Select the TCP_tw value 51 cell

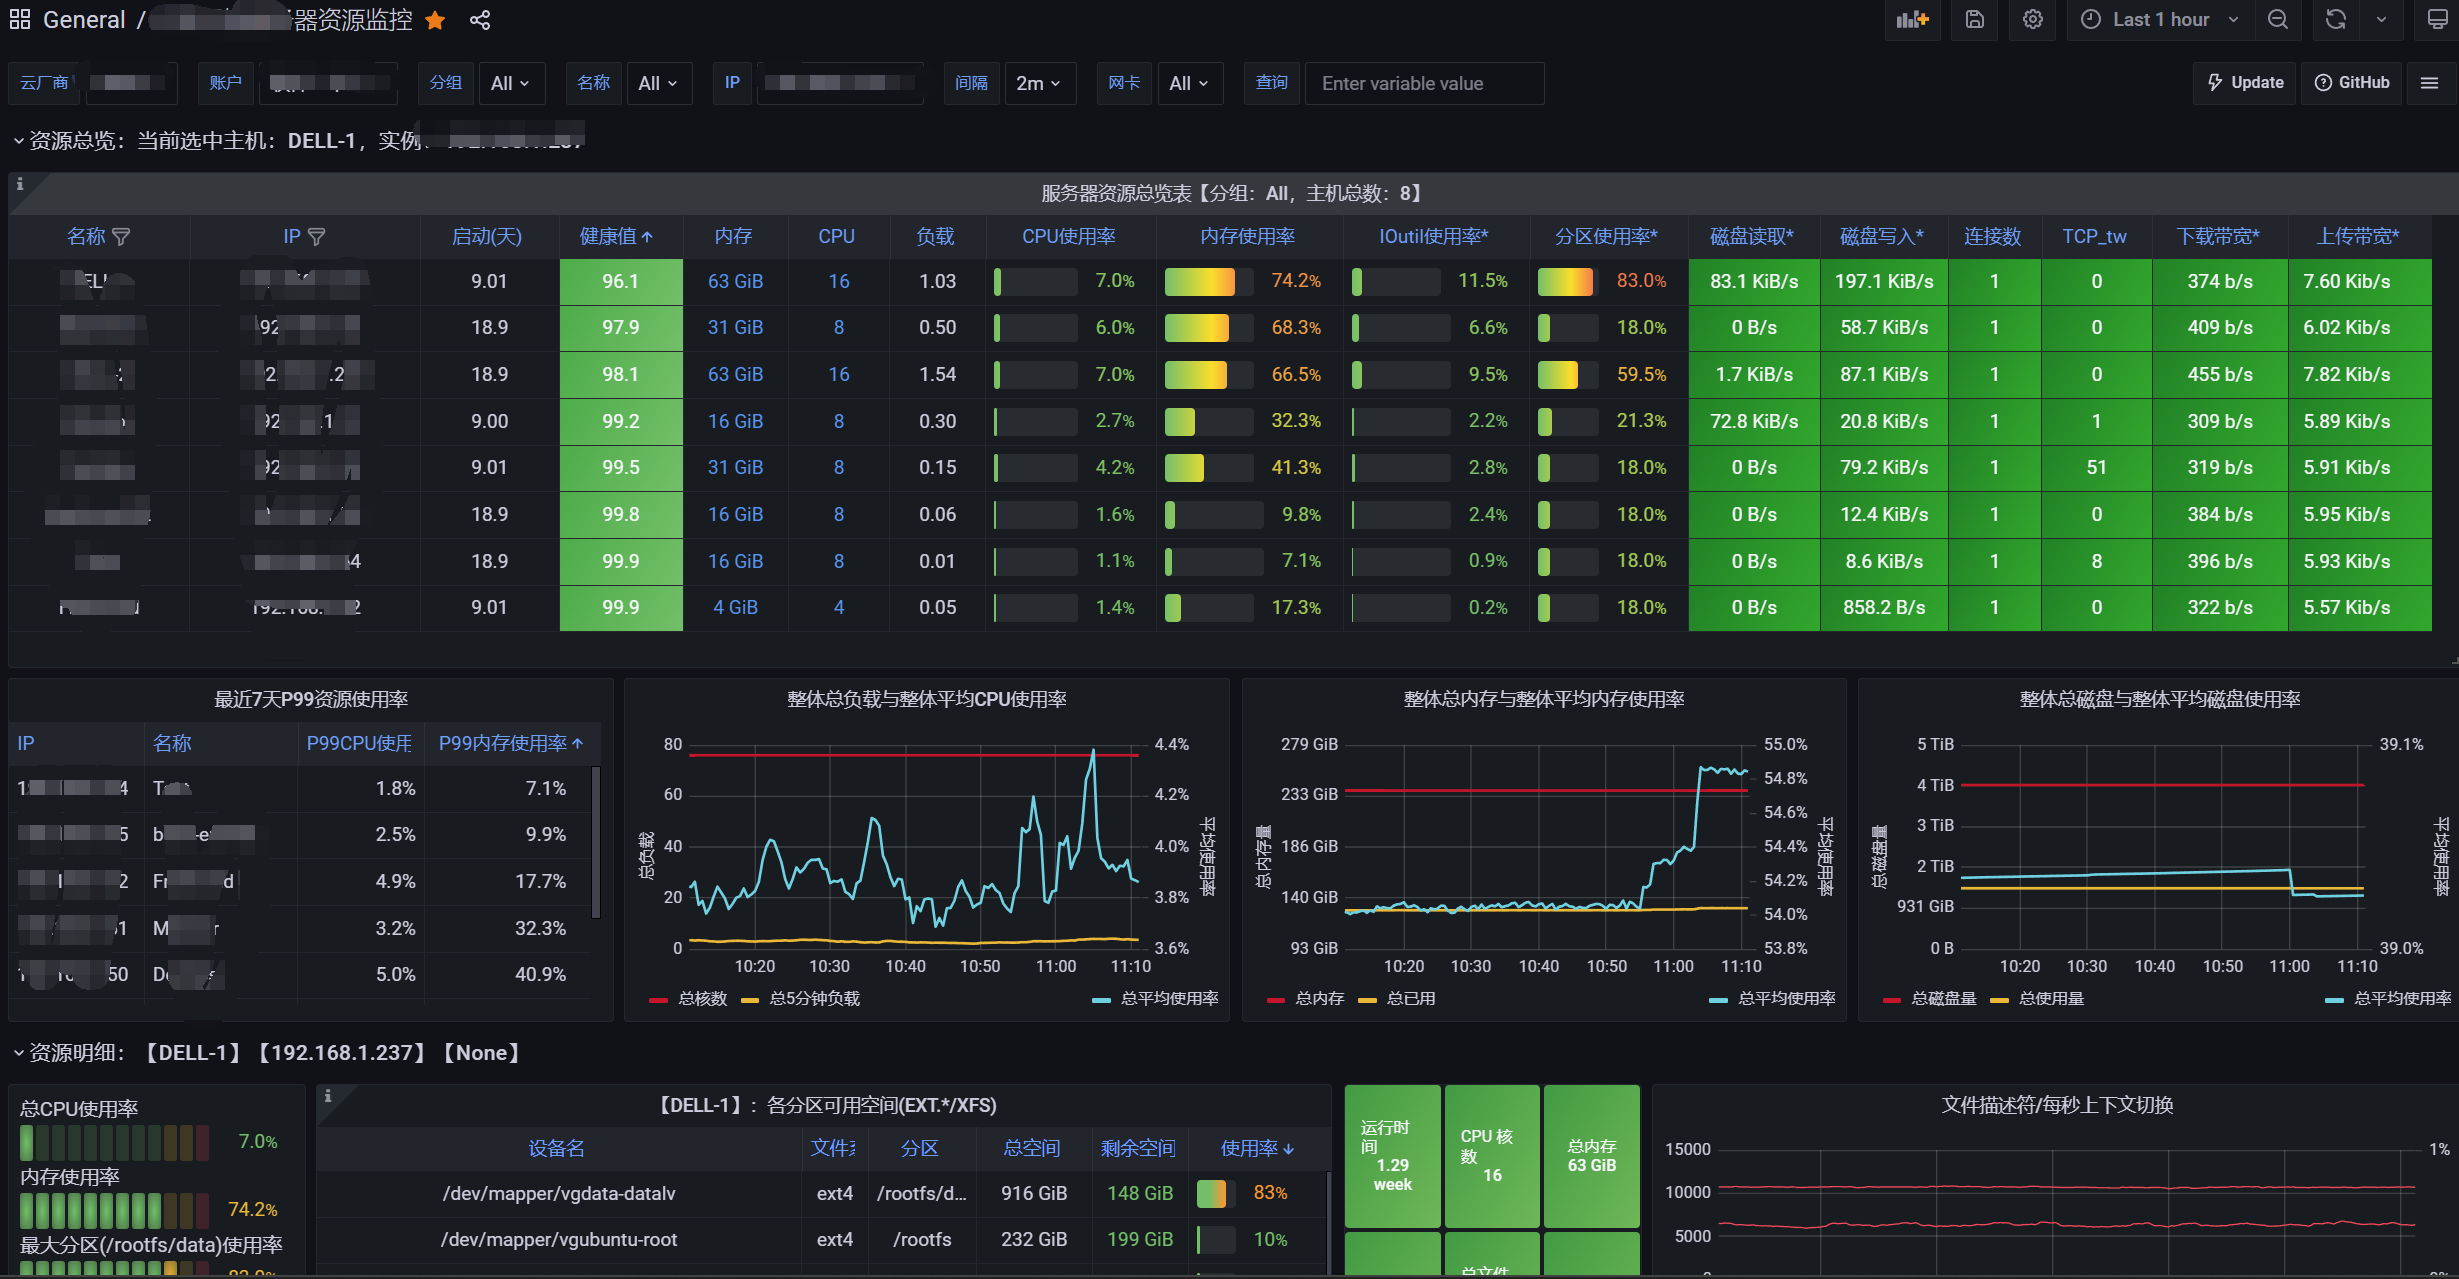click(x=2096, y=468)
